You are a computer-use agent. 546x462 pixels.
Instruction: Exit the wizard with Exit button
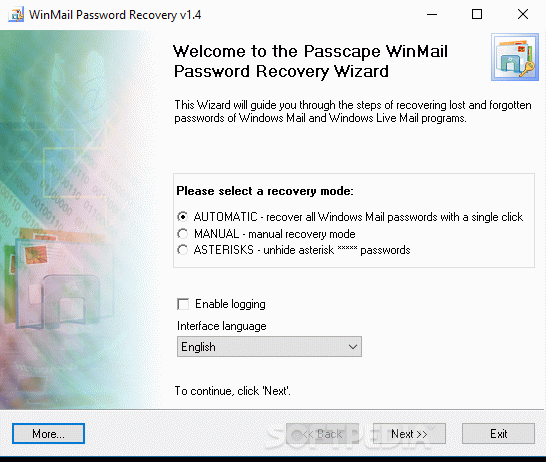pyautogui.click(x=498, y=434)
